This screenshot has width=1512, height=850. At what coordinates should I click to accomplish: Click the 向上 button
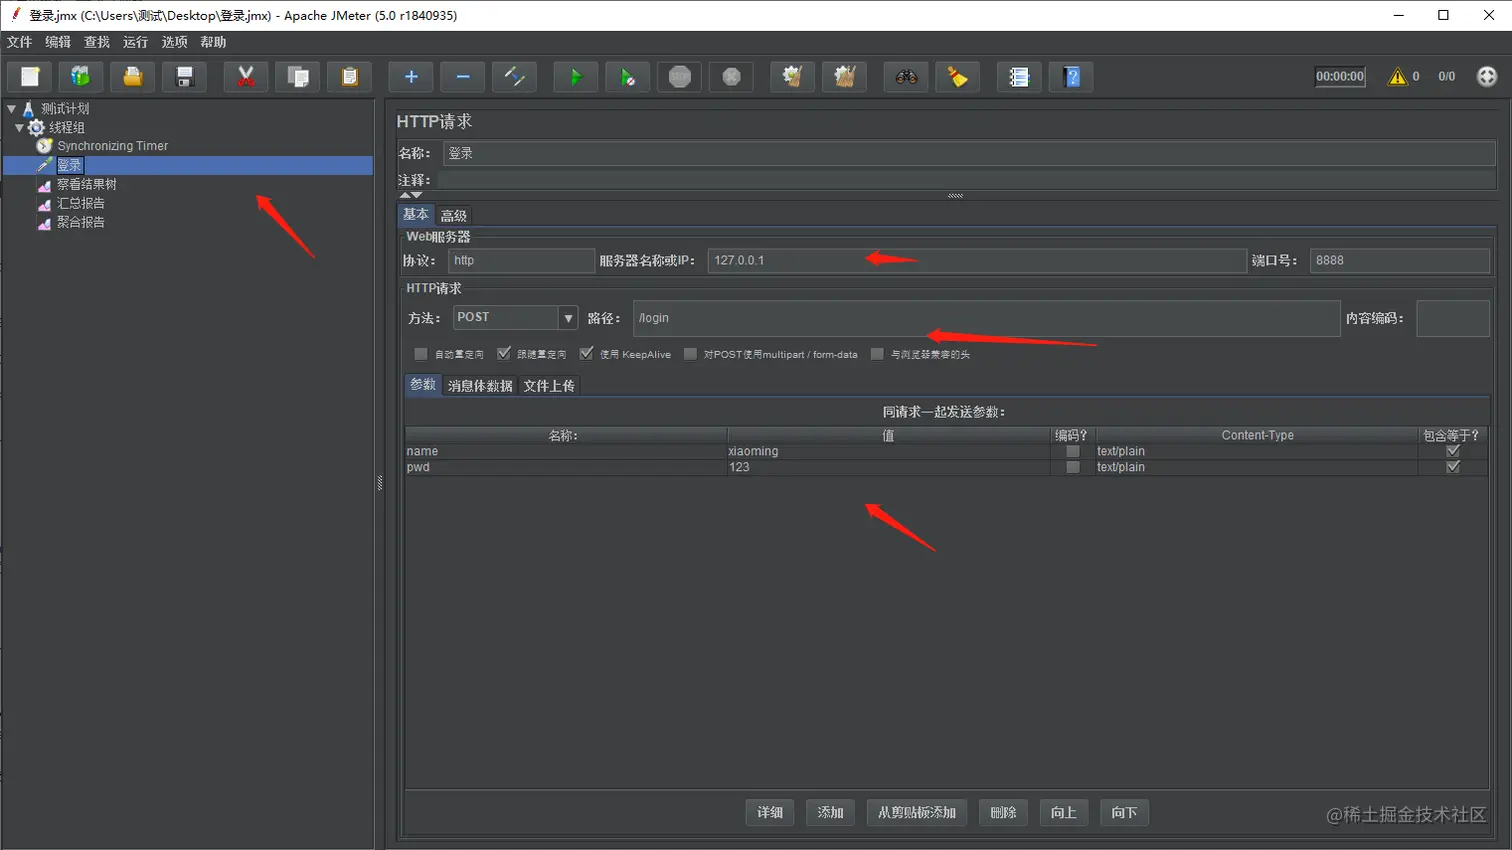1064,812
